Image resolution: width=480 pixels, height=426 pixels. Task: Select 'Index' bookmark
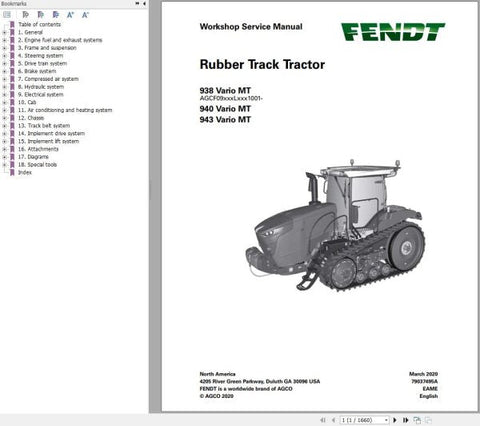click(x=25, y=172)
